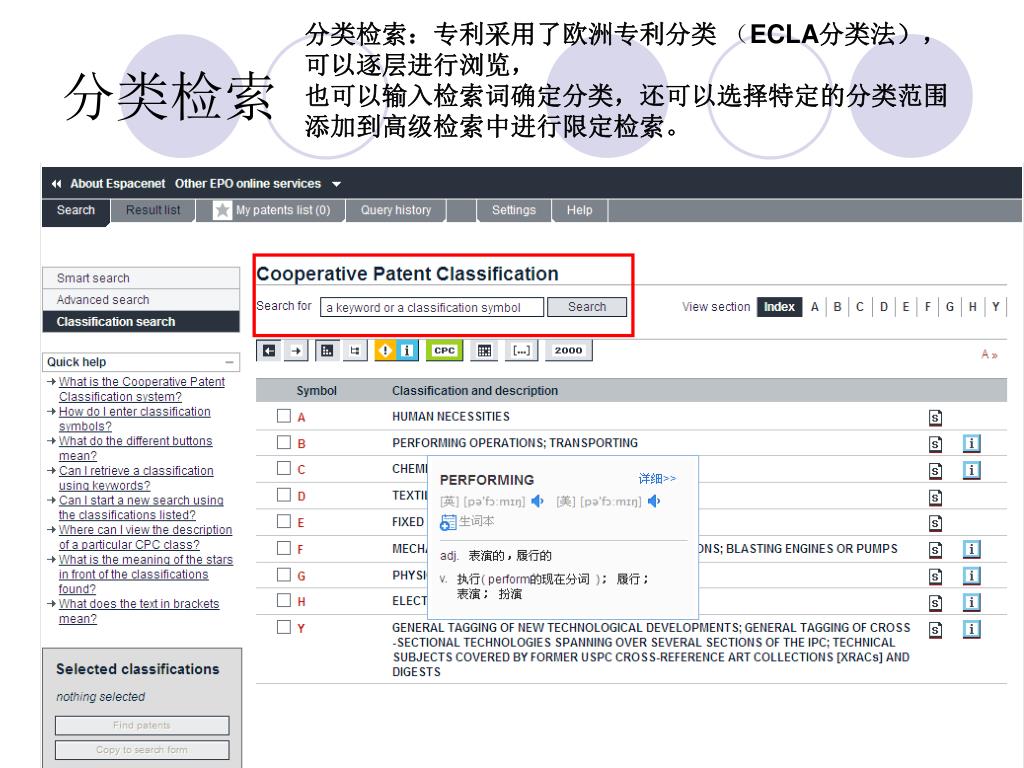The height and width of the screenshot is (768, 1024).
Task: Check the box for section E
Action: [283, 521]
